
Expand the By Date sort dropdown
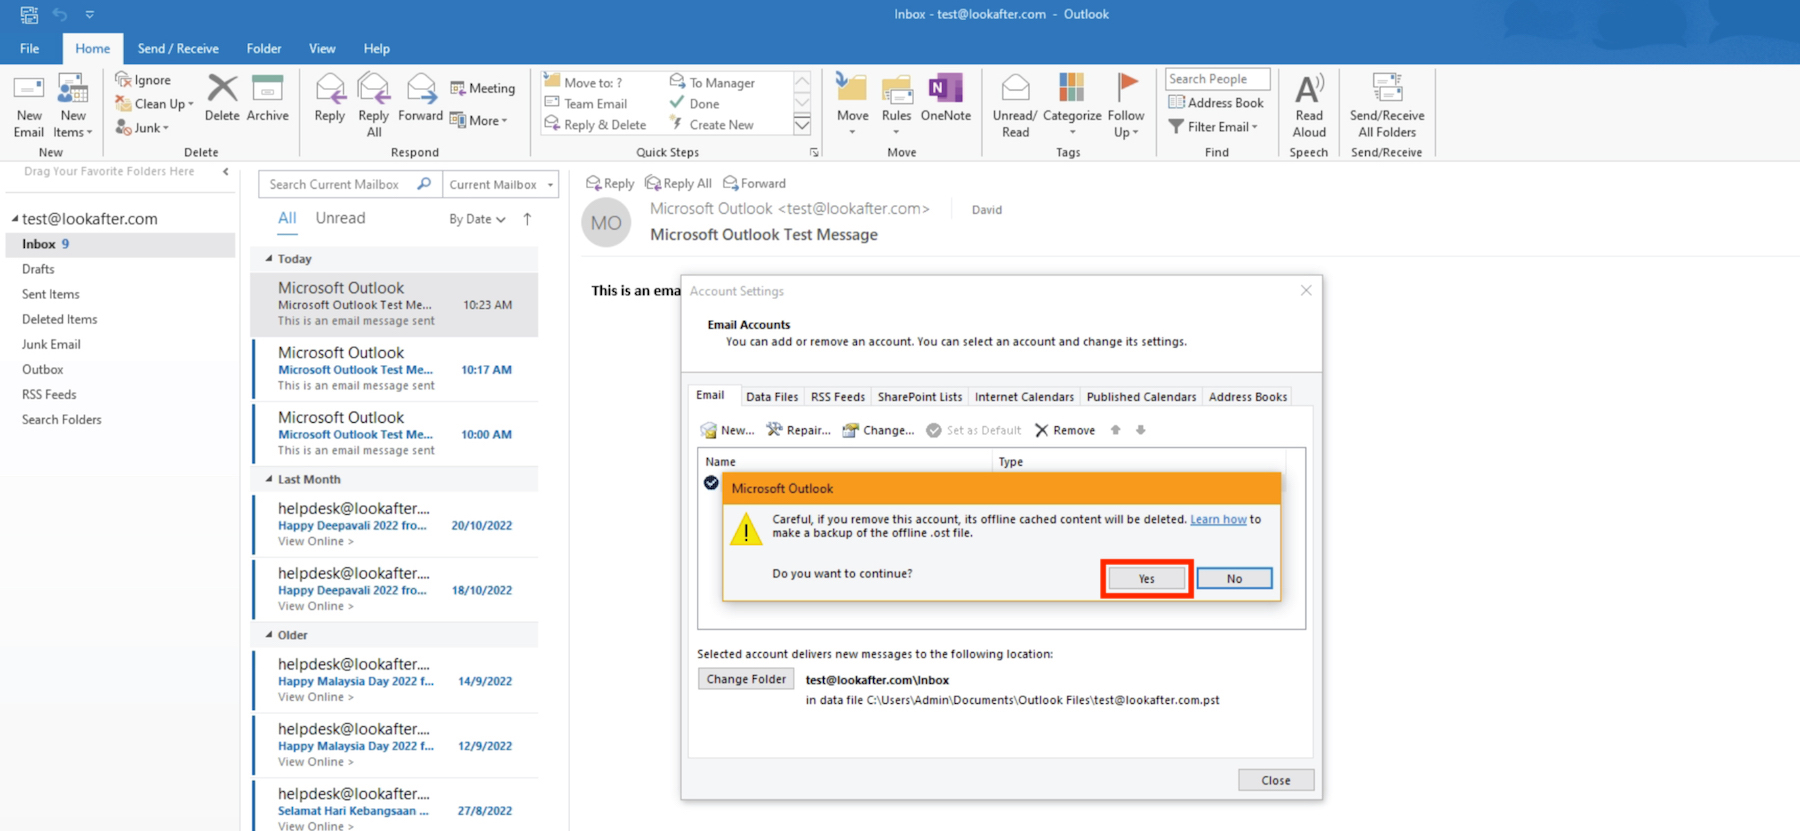(477, 219)
